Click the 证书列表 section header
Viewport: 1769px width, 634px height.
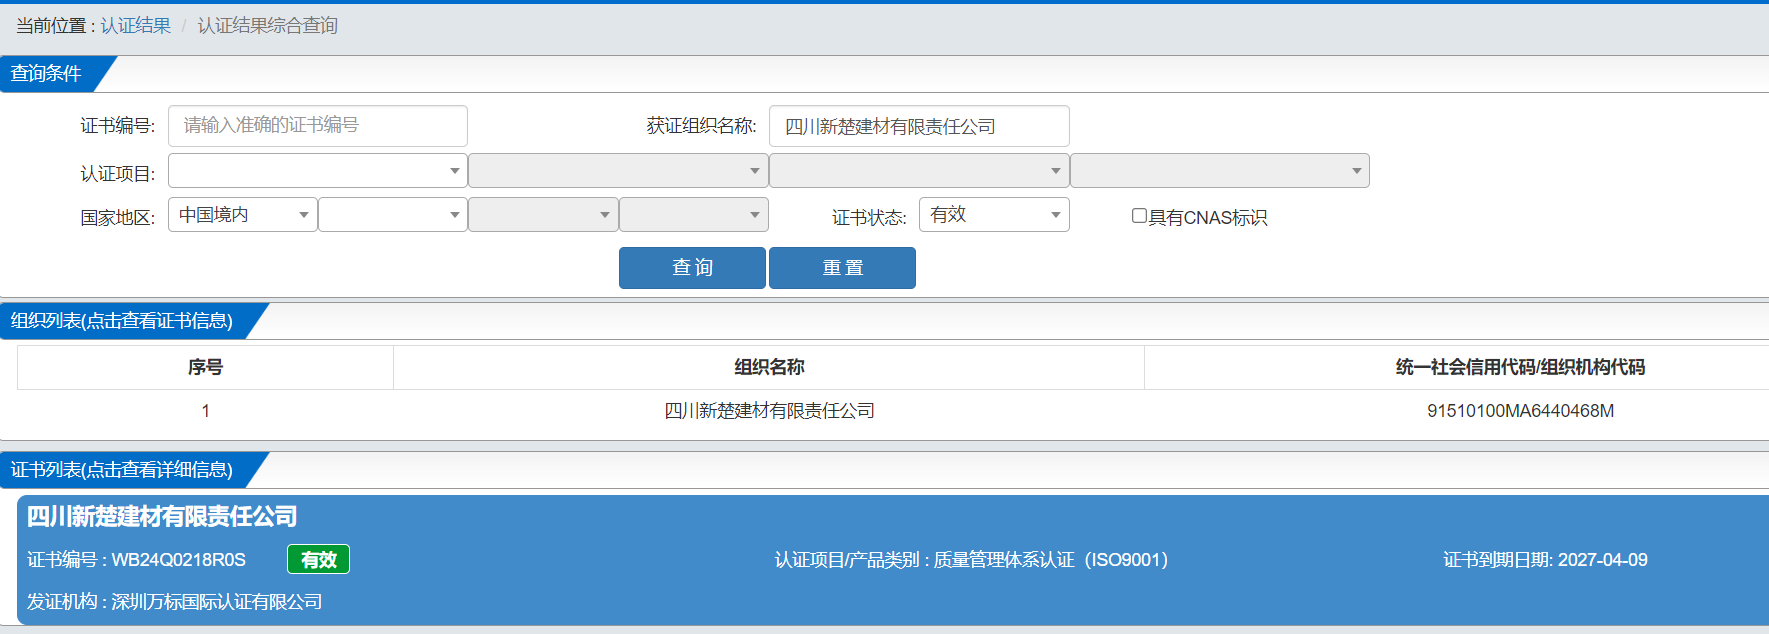coord(121,470)
